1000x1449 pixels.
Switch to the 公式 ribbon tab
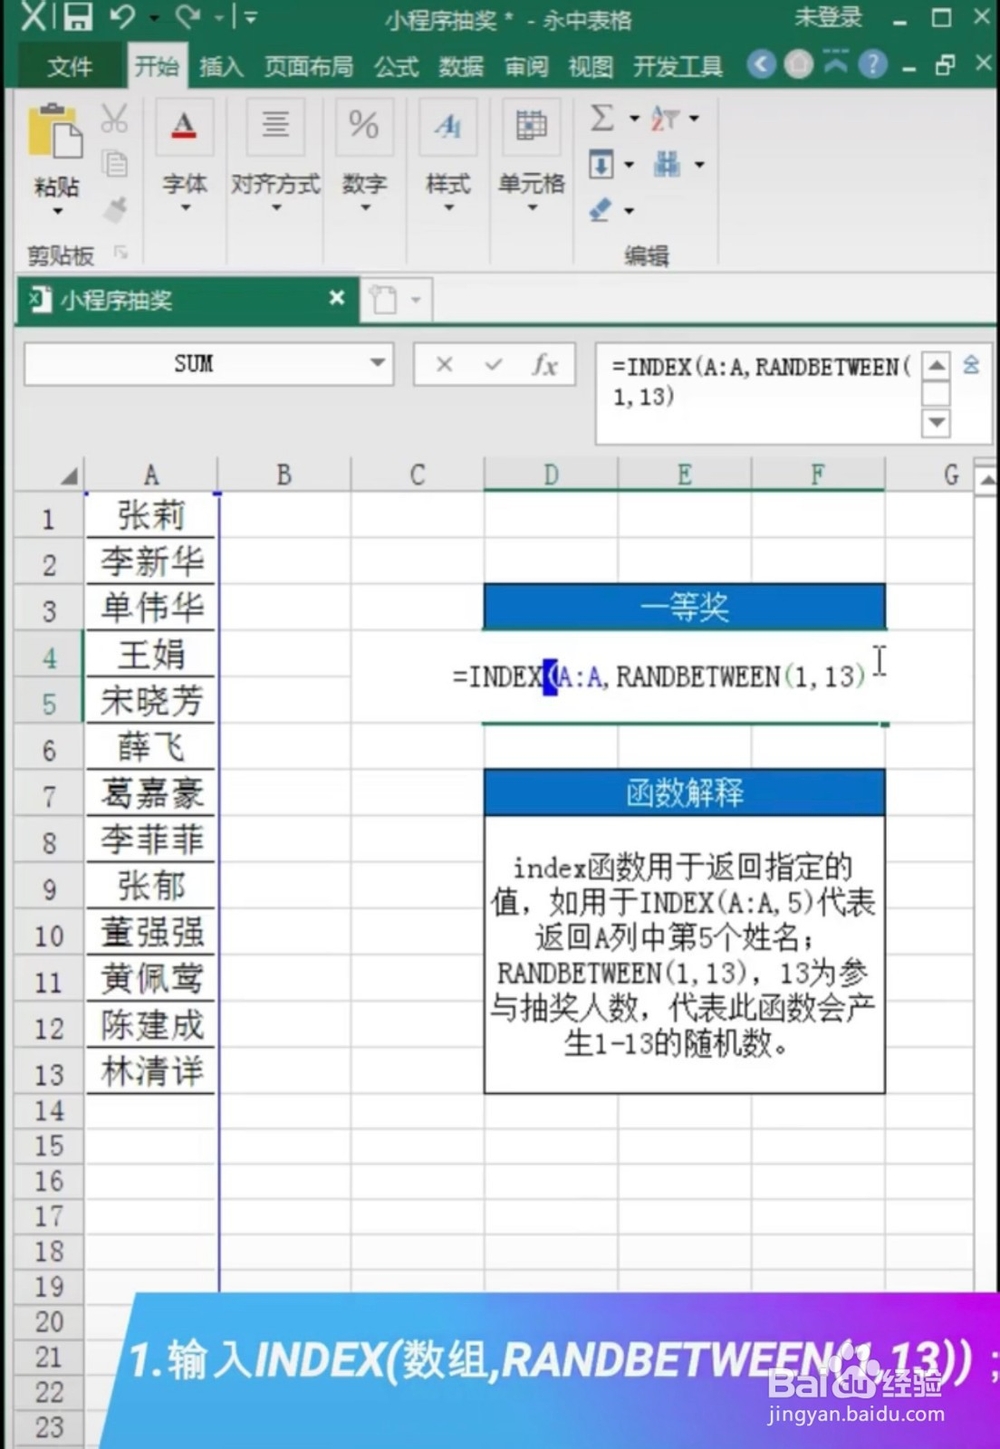(396, 66)
